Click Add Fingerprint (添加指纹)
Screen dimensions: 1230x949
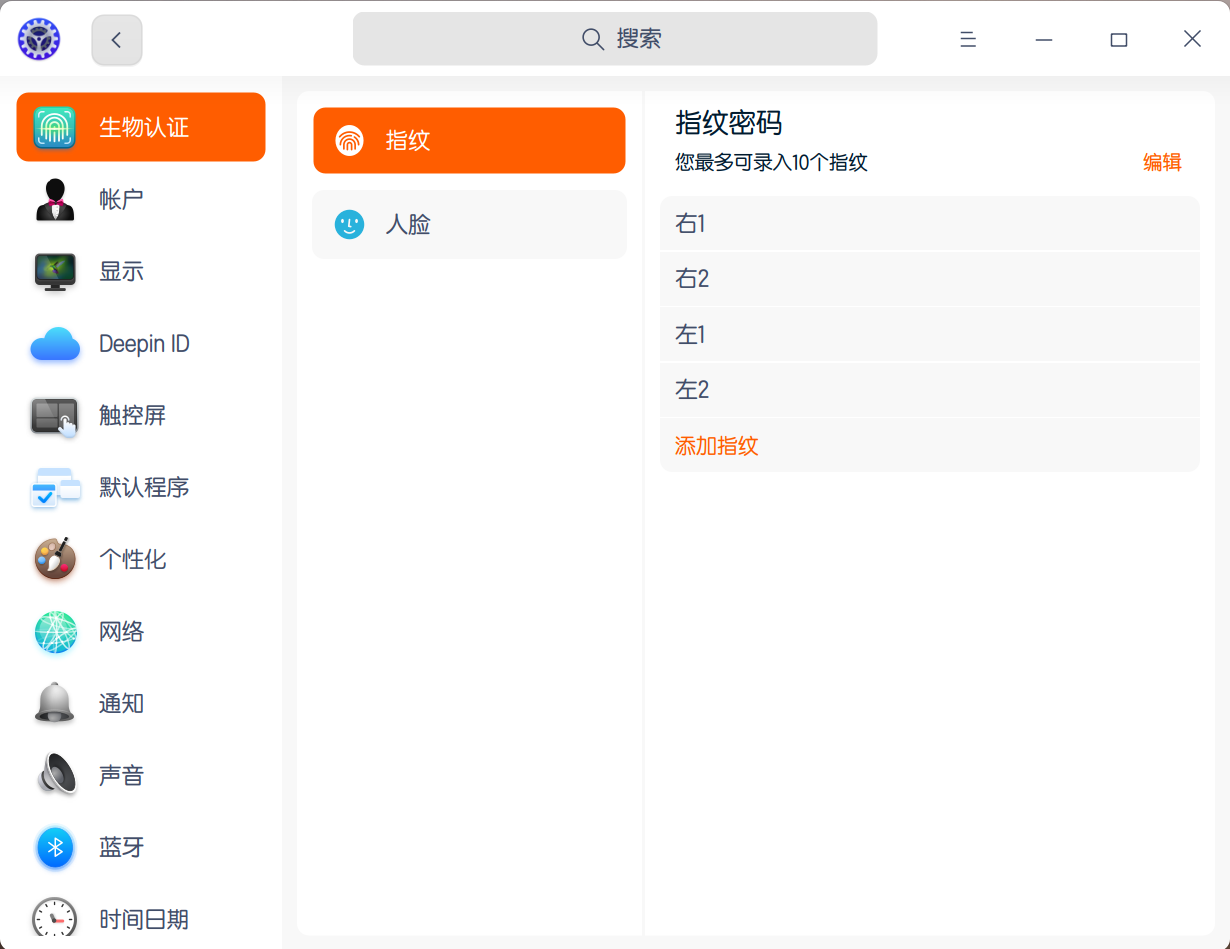point(717,446)
